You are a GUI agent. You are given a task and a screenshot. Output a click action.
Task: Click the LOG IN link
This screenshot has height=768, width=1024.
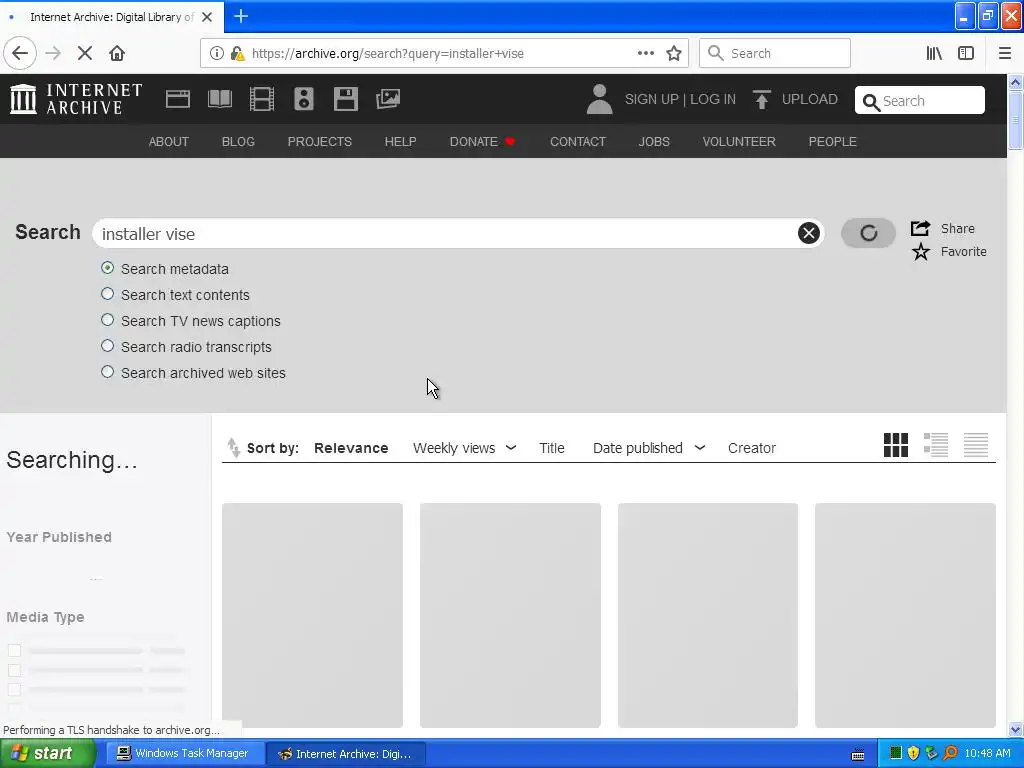(x=713, y=99)
